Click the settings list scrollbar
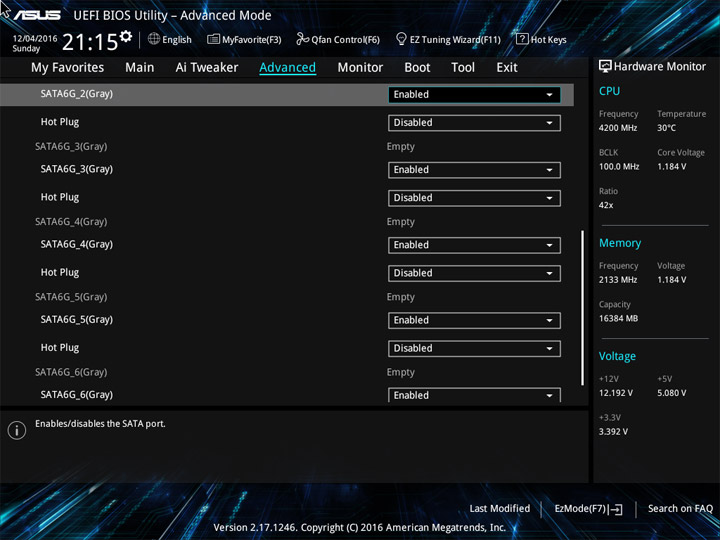 click(582, 308)
